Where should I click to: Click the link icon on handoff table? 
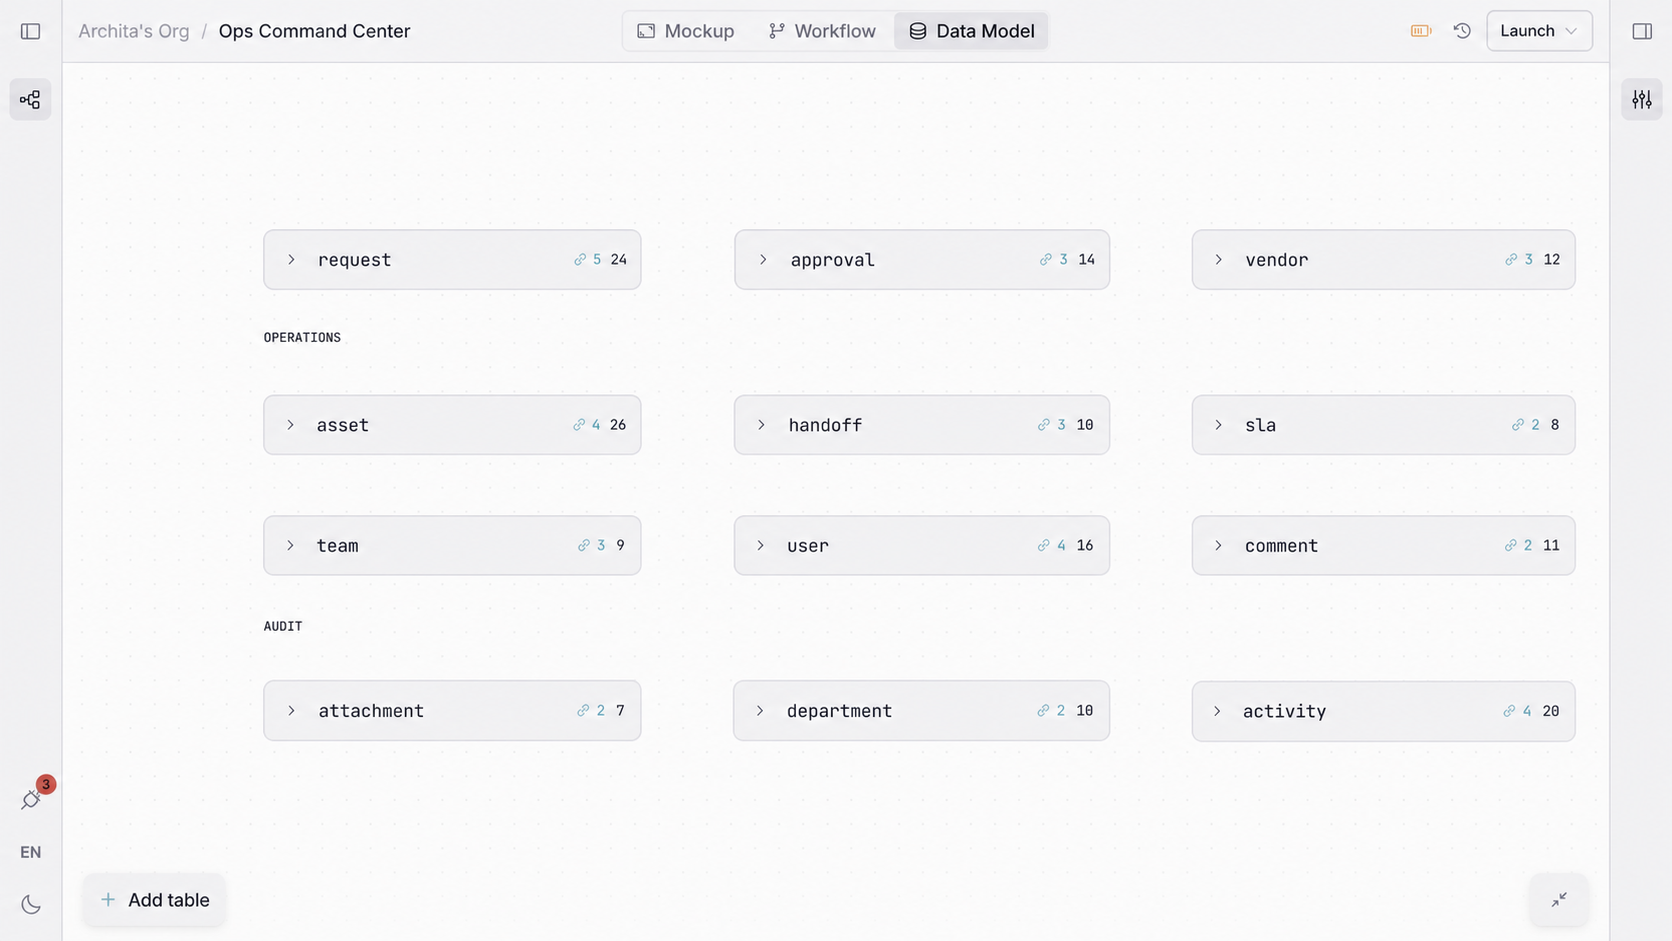tap(1044, 425)
